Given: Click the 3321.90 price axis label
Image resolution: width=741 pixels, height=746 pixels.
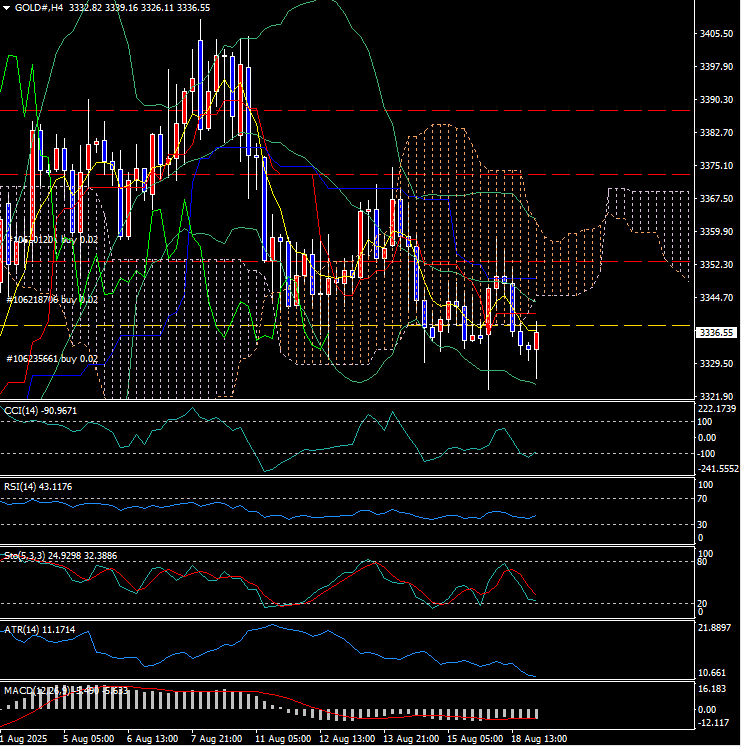Looking at the screenshot, I should [x=716, y=396].
